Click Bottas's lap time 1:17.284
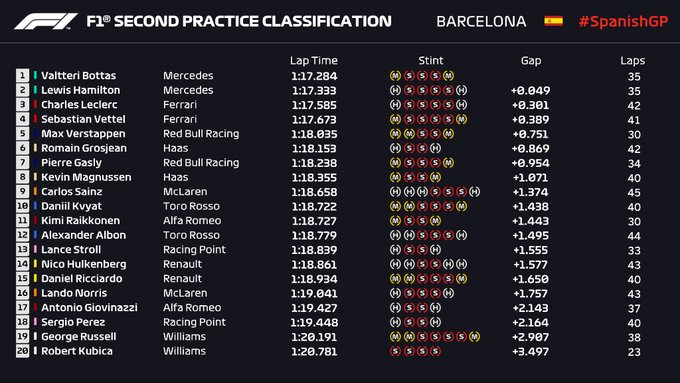Image resolution: width=680 pixels, height=383 pixels. point(314,76)
